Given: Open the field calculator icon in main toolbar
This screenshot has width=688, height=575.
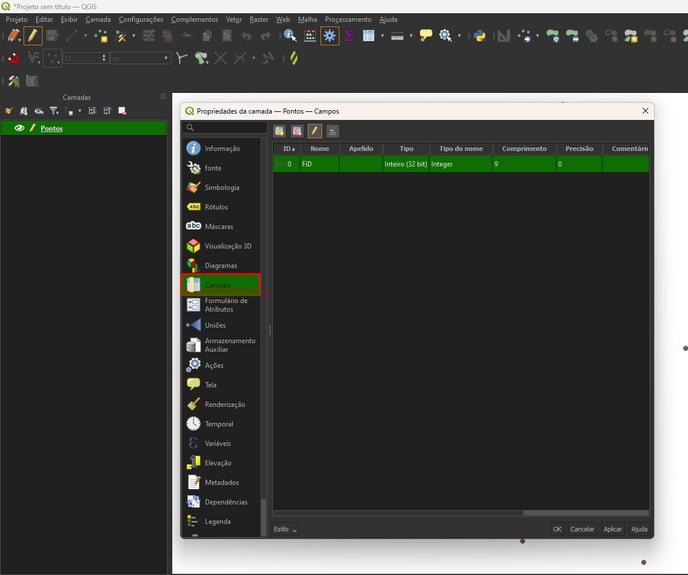Looking at the screenshot, I should point(310,36).
